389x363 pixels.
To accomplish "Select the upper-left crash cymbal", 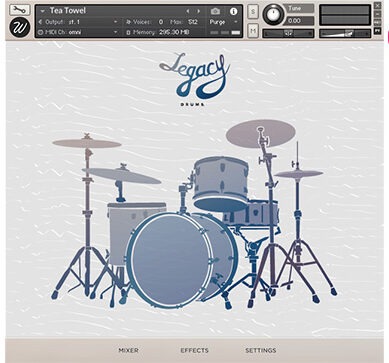I will [87, 143].
